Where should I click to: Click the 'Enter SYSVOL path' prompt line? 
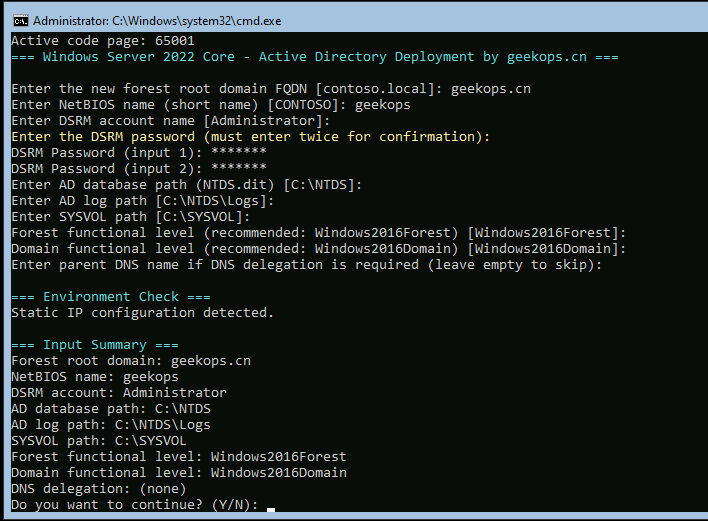pos(131,217)
